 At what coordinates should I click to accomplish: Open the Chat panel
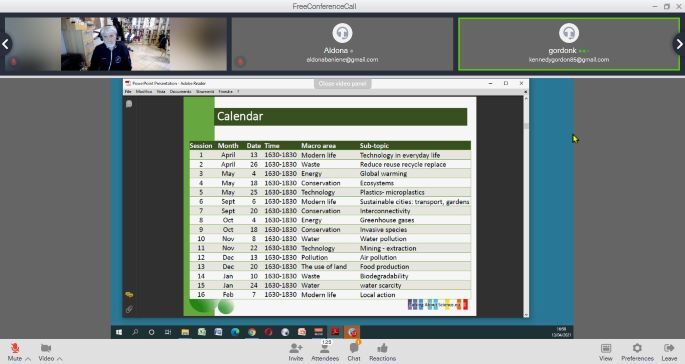pos(354,352)
